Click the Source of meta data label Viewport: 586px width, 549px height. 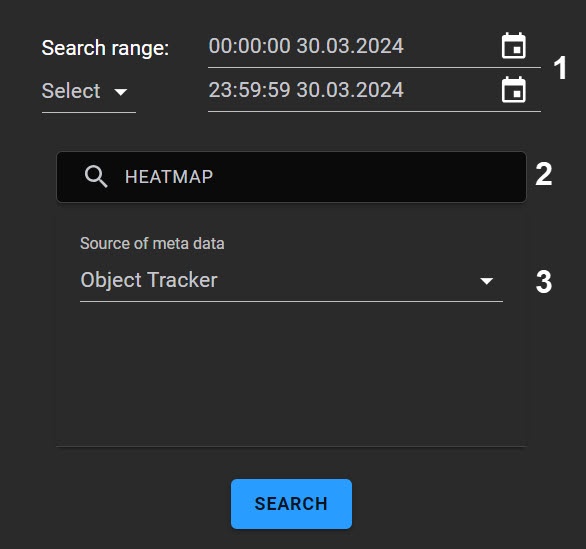[152, 244]
